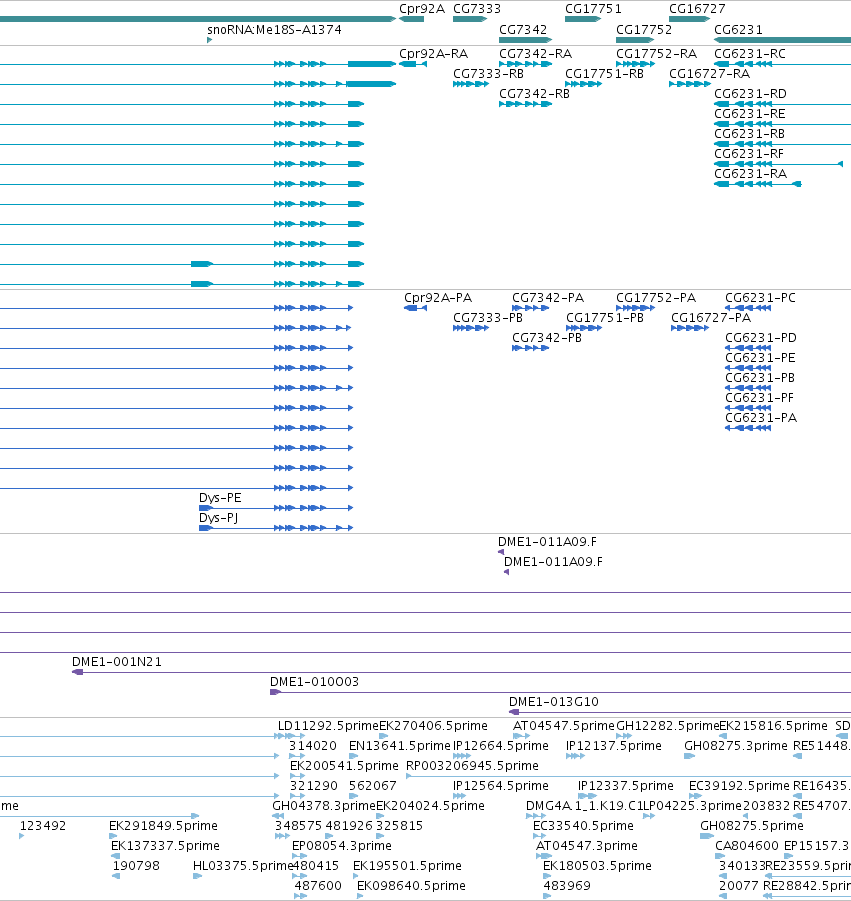Select the Dys-PJ protein feature

[276, 528]
